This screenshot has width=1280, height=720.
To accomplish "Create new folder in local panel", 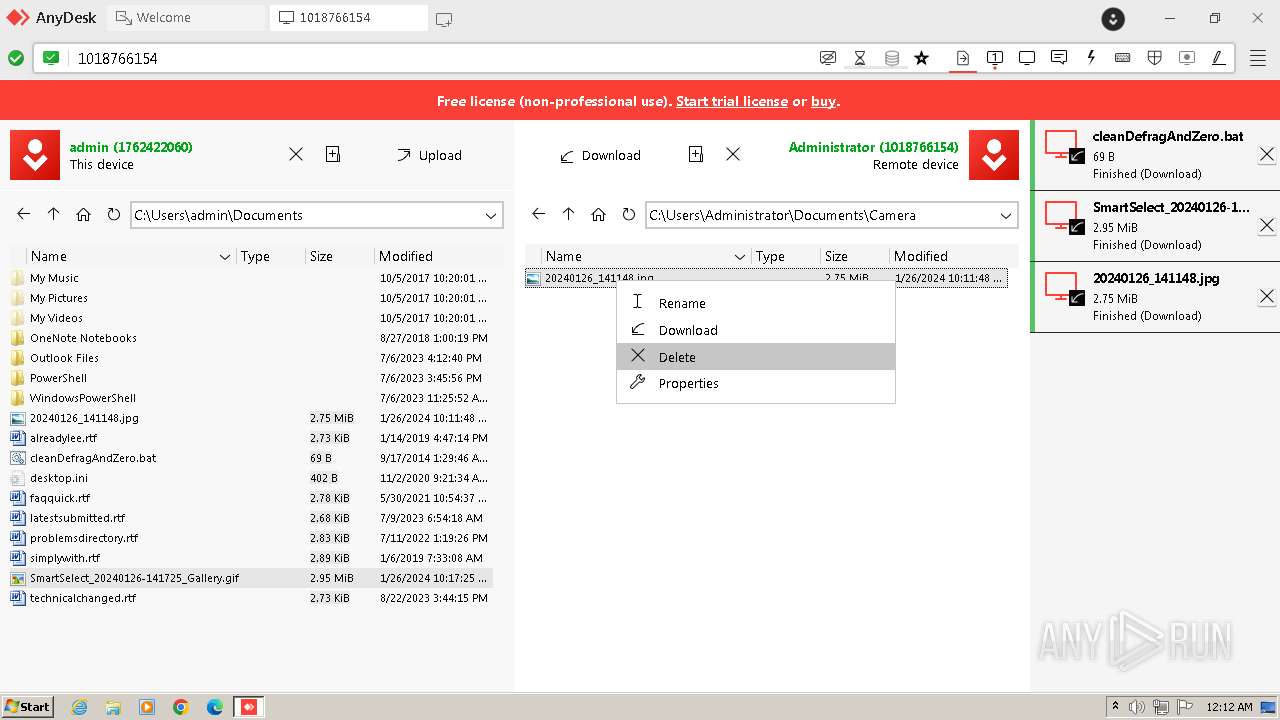I will coord(333,154).
